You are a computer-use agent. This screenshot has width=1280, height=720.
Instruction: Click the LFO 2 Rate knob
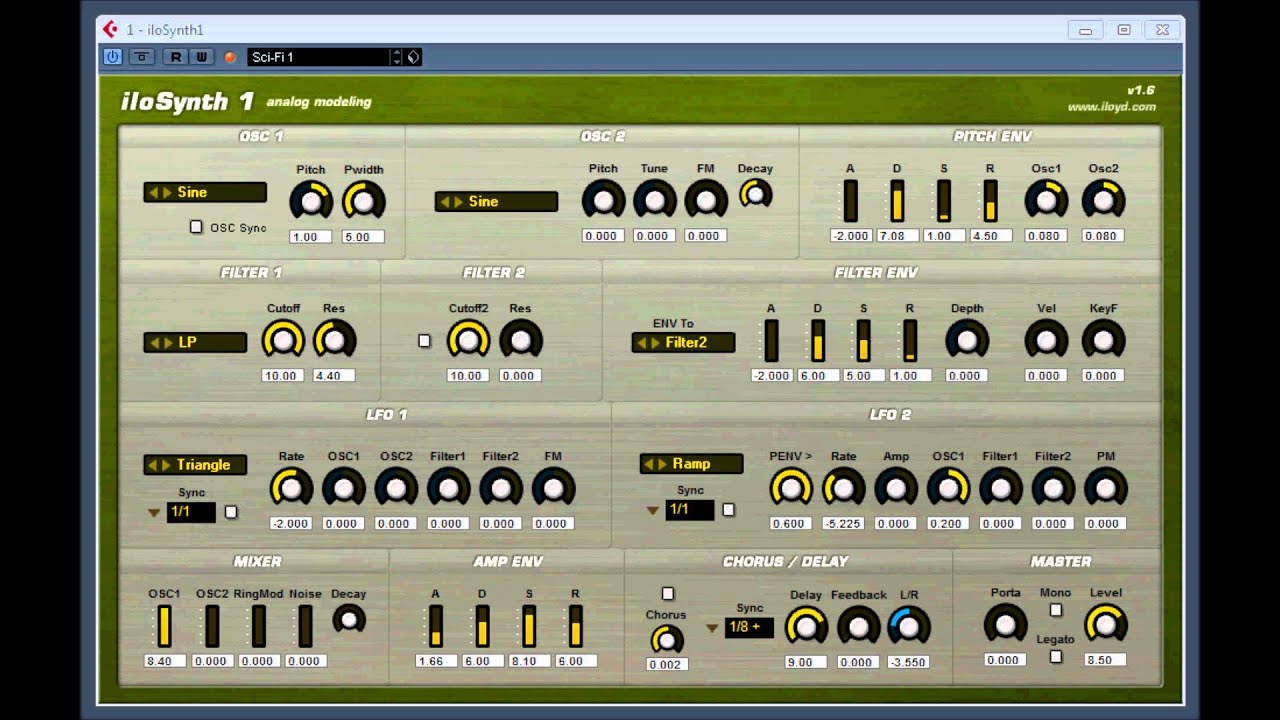point(843,488)
